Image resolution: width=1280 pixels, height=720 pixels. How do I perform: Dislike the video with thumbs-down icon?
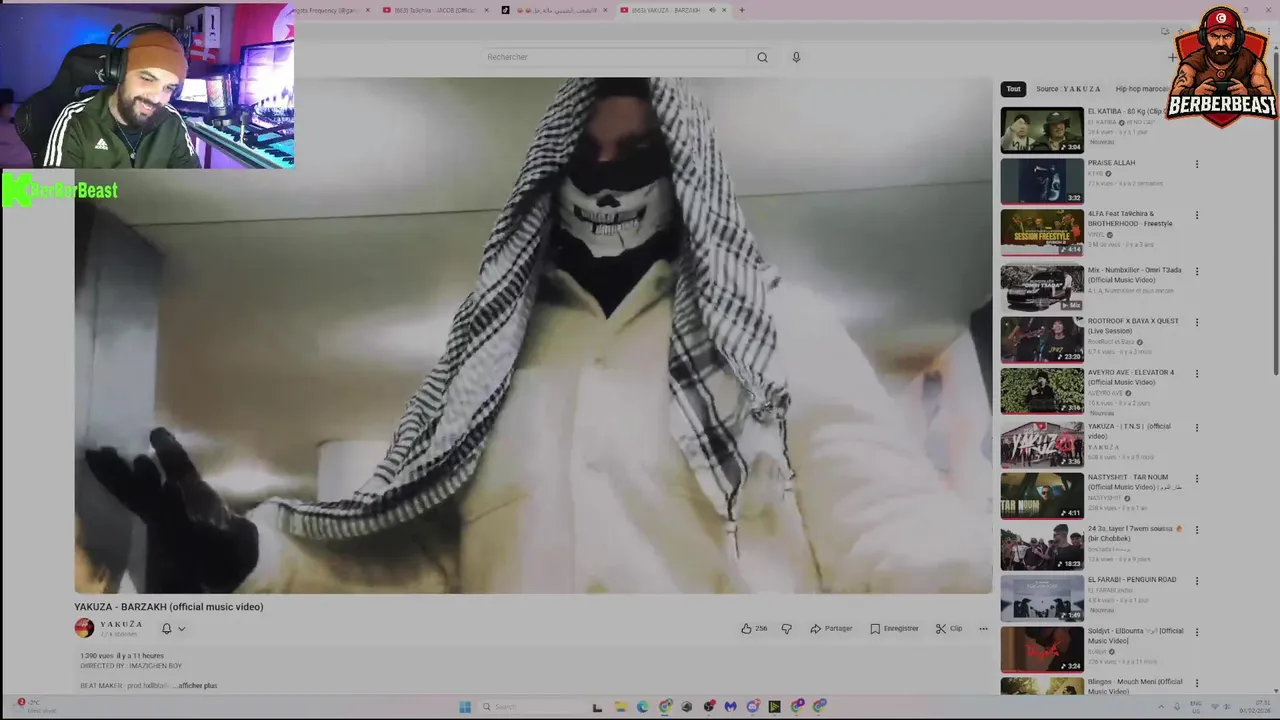pos(786,628)
